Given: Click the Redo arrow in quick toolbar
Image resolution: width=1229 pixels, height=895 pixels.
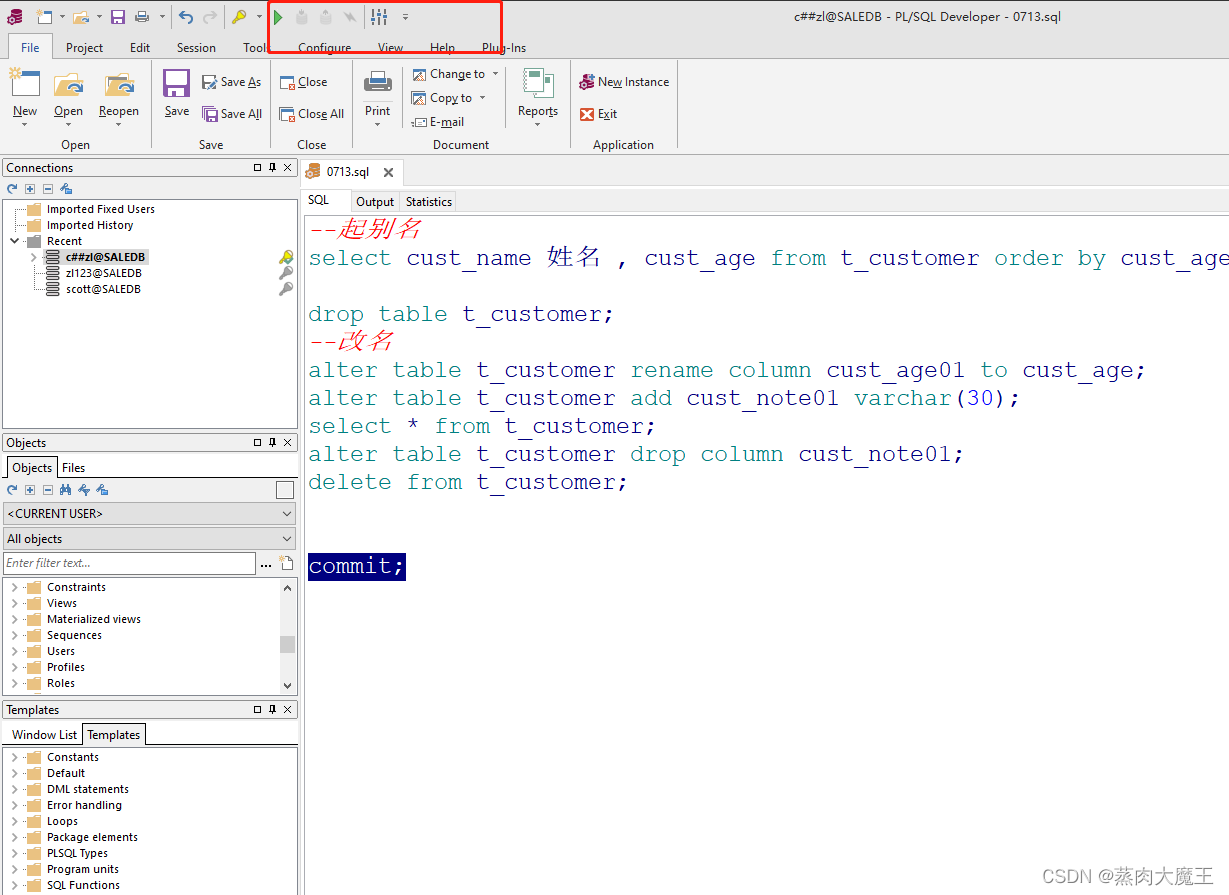Looking at the screenshot, I should 210,17.
